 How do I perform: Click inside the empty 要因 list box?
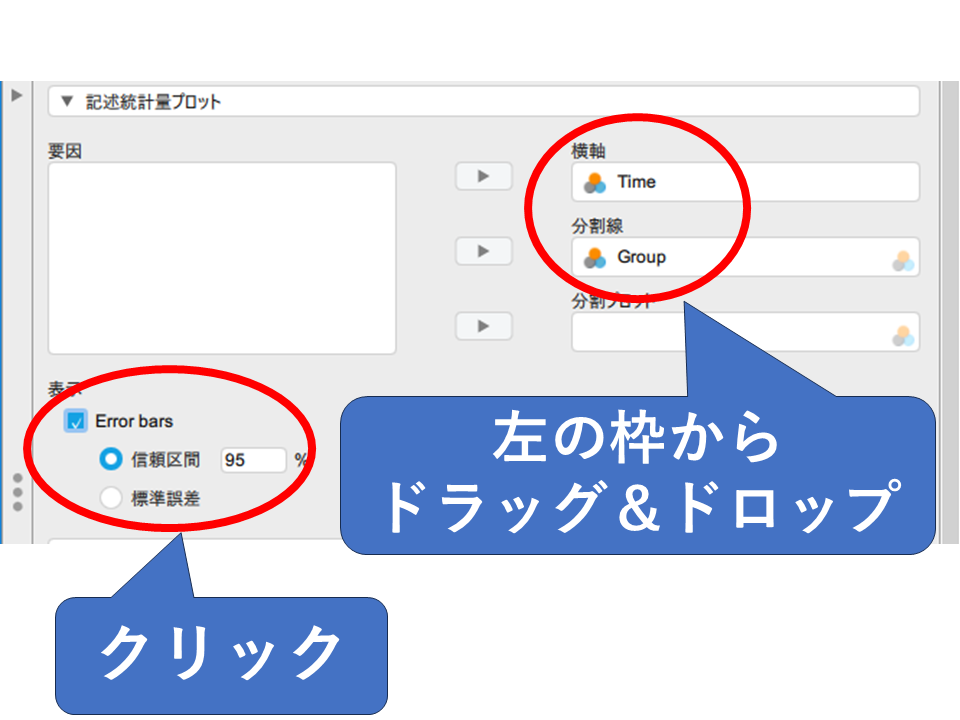pos(221,257)
